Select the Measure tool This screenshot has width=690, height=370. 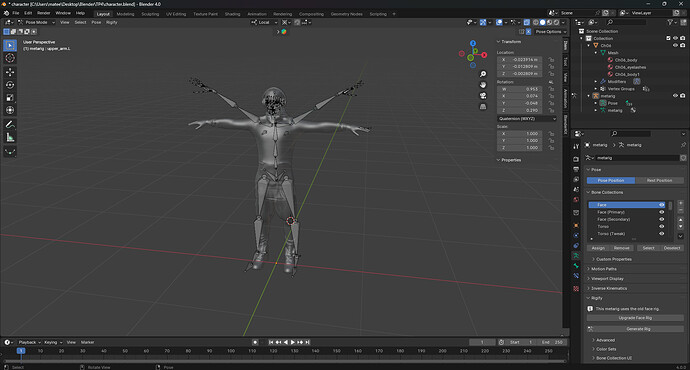(x=10, y=137)
